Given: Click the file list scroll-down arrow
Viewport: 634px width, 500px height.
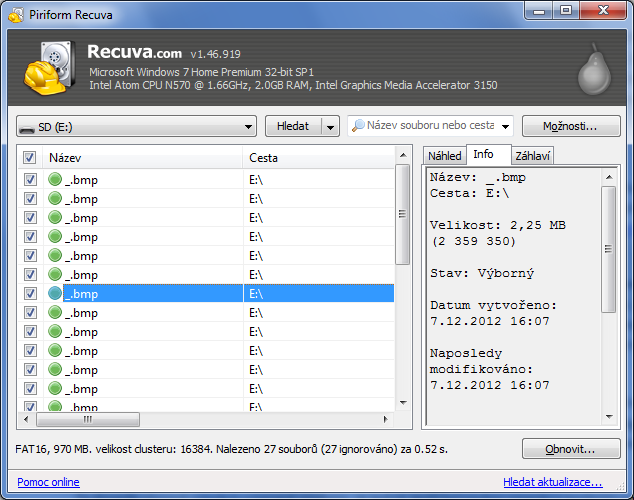Looking at the screenshot, I should (x=403, y=403).
